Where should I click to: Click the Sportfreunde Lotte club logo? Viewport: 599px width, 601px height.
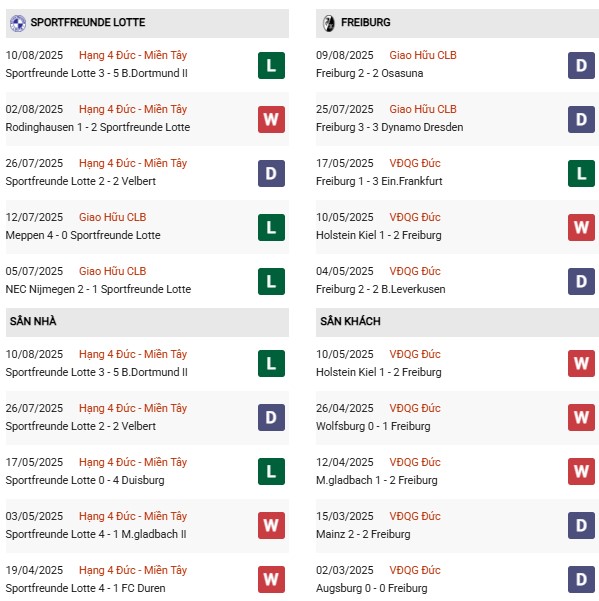(x=18, y=23)
